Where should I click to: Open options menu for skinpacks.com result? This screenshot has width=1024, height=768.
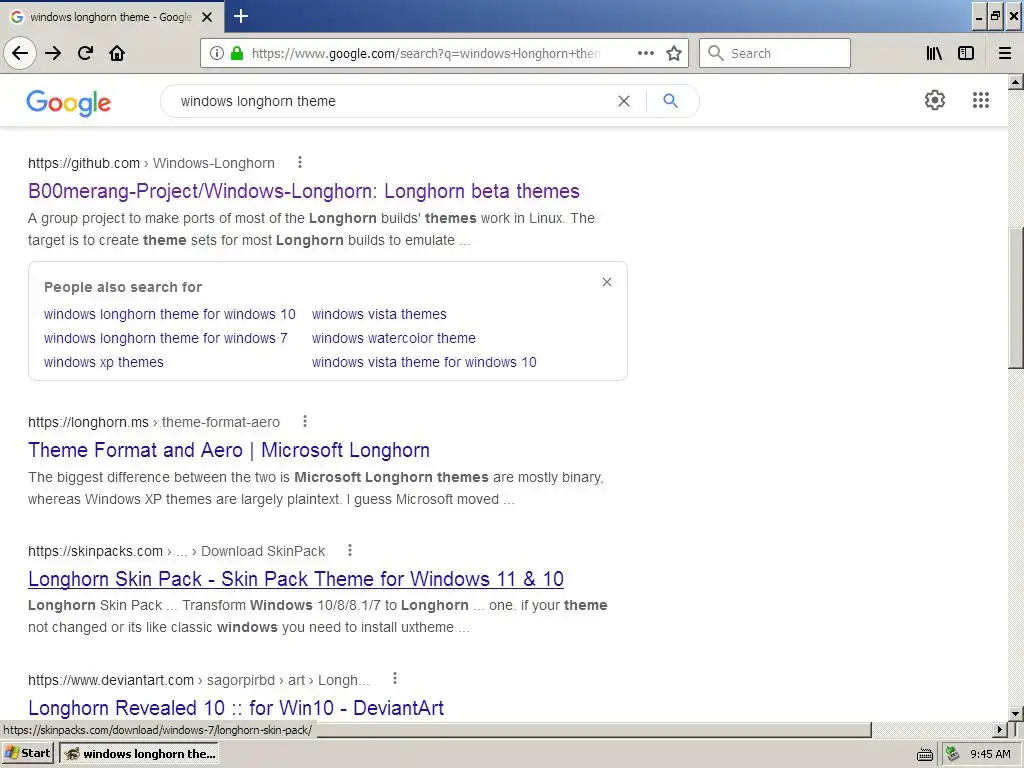click(350, 550)
